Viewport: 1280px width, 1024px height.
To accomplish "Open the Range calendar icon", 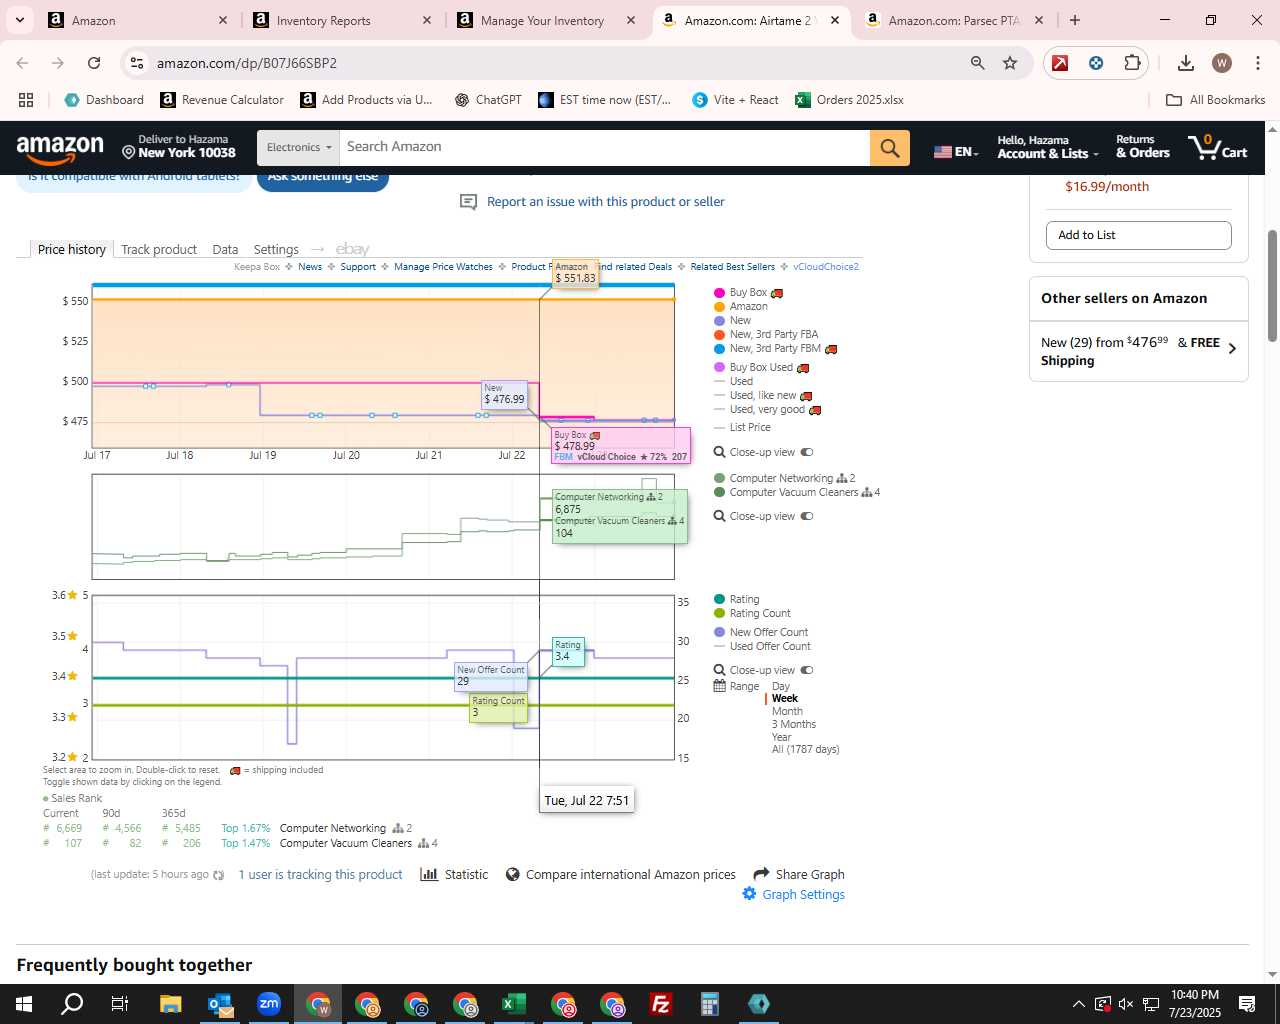I will tap(719, 686).
